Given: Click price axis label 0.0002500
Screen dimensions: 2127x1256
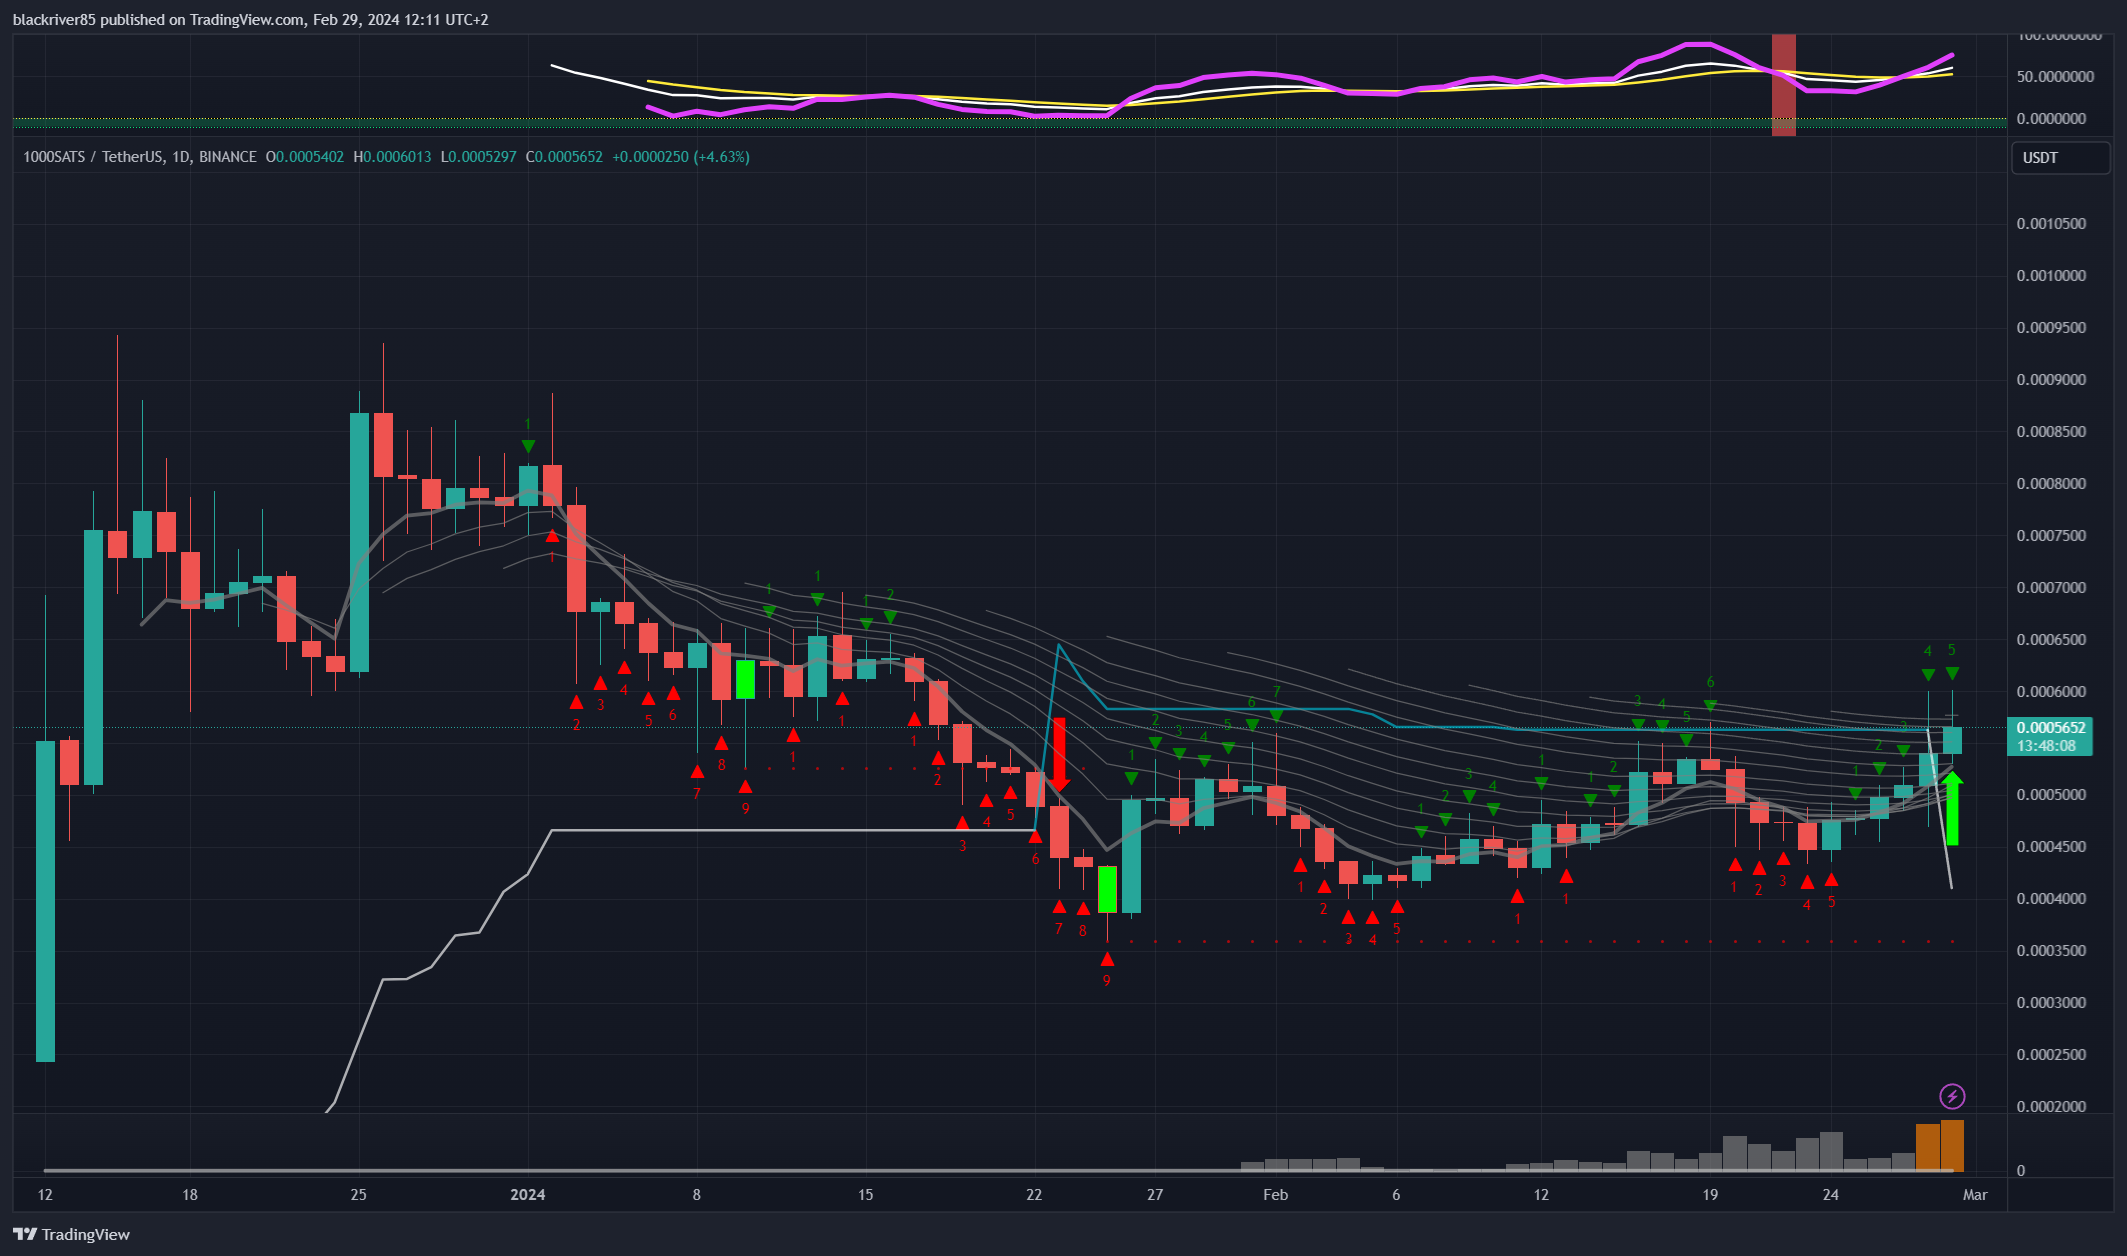Looking at the screenshot, I should pos(2052,1055).
